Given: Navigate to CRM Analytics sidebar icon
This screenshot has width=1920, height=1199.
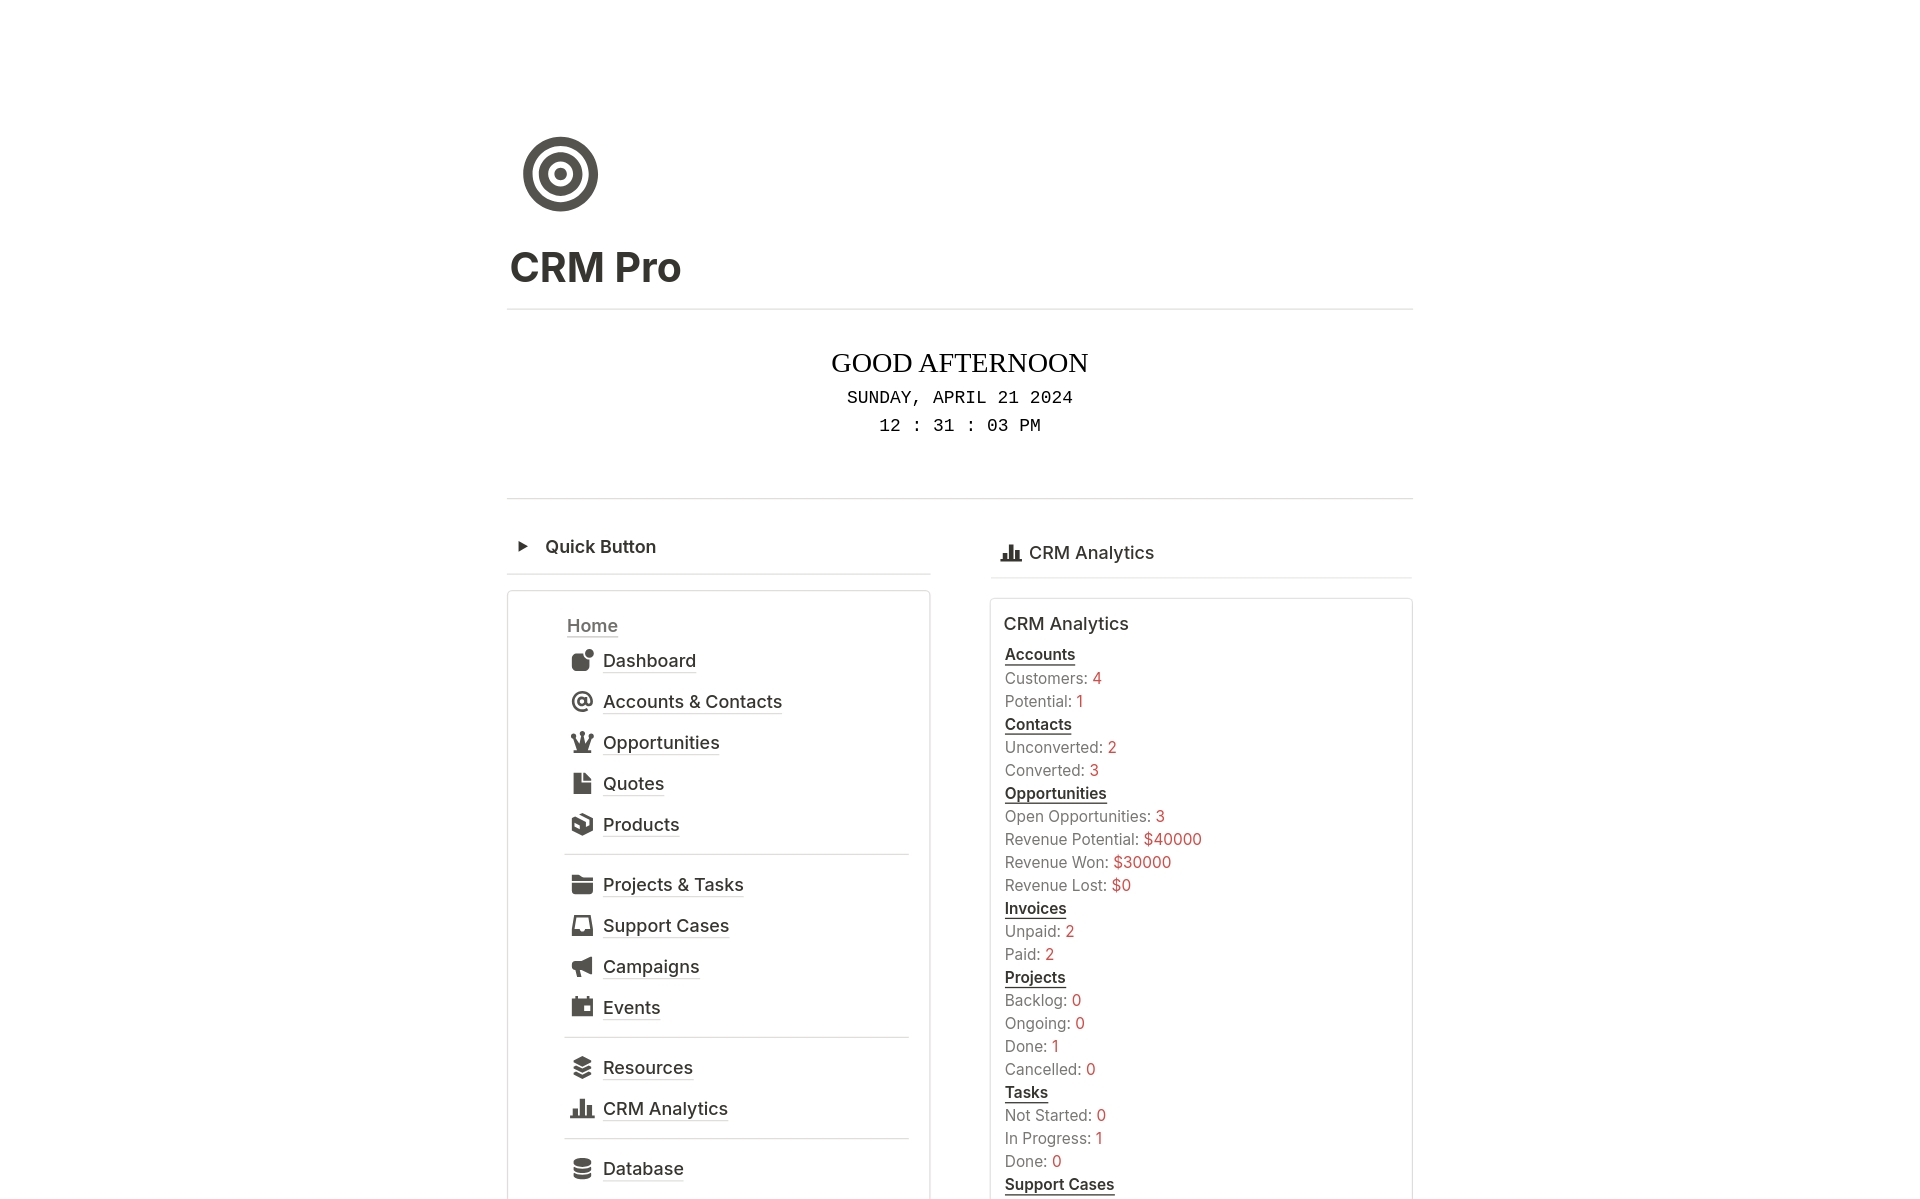Looking at the screenshot, I should 580,1108.
